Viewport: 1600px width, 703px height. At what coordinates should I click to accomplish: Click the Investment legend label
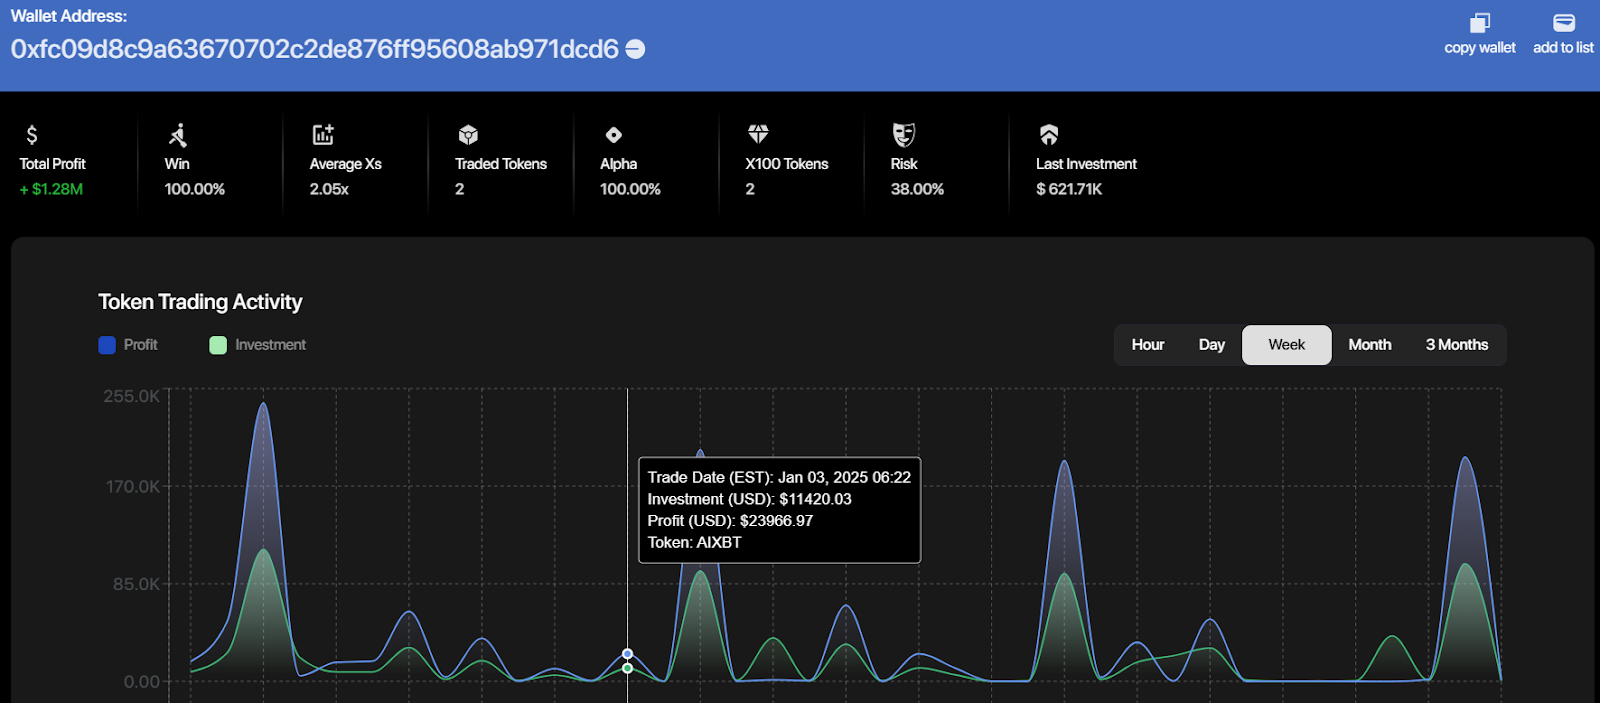coord(271,345)
